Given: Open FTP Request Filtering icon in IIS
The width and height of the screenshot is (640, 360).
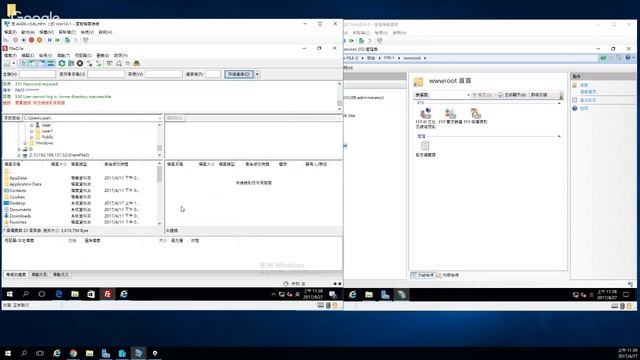Looking at the screenshot, I should [450, 116].
